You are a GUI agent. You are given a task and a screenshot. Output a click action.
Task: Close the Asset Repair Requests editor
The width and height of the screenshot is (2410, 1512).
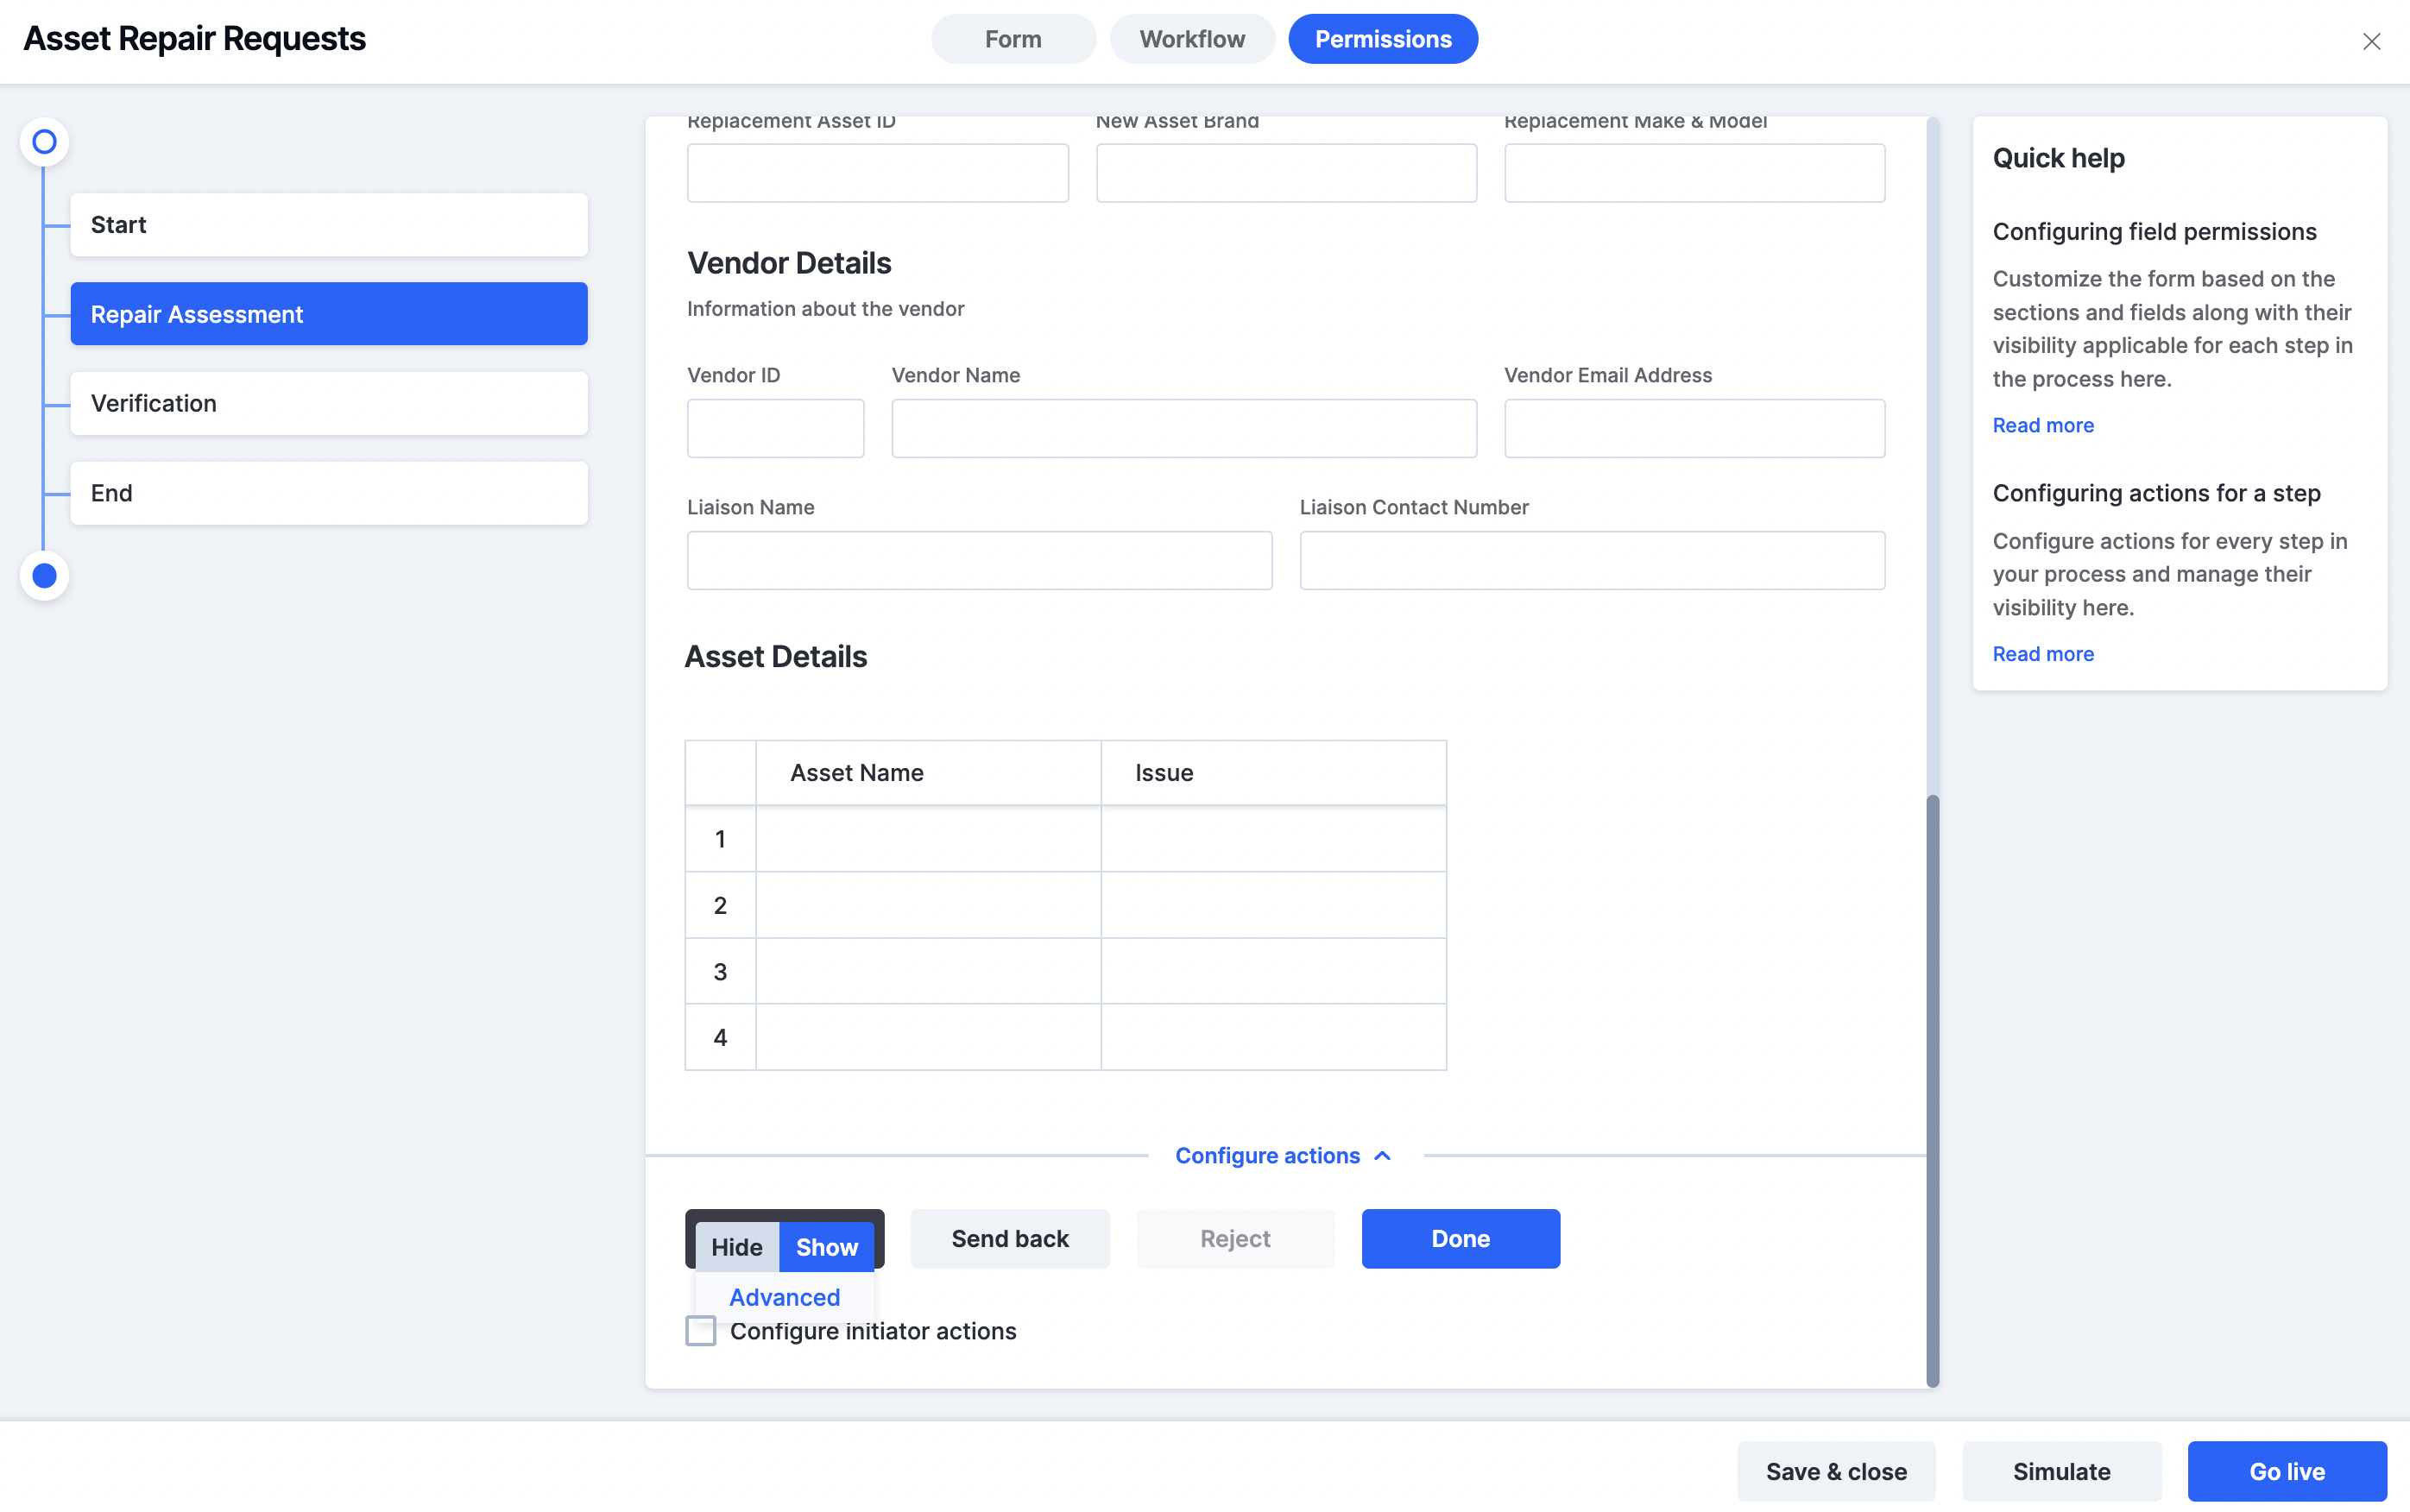tap(2371, 41)
